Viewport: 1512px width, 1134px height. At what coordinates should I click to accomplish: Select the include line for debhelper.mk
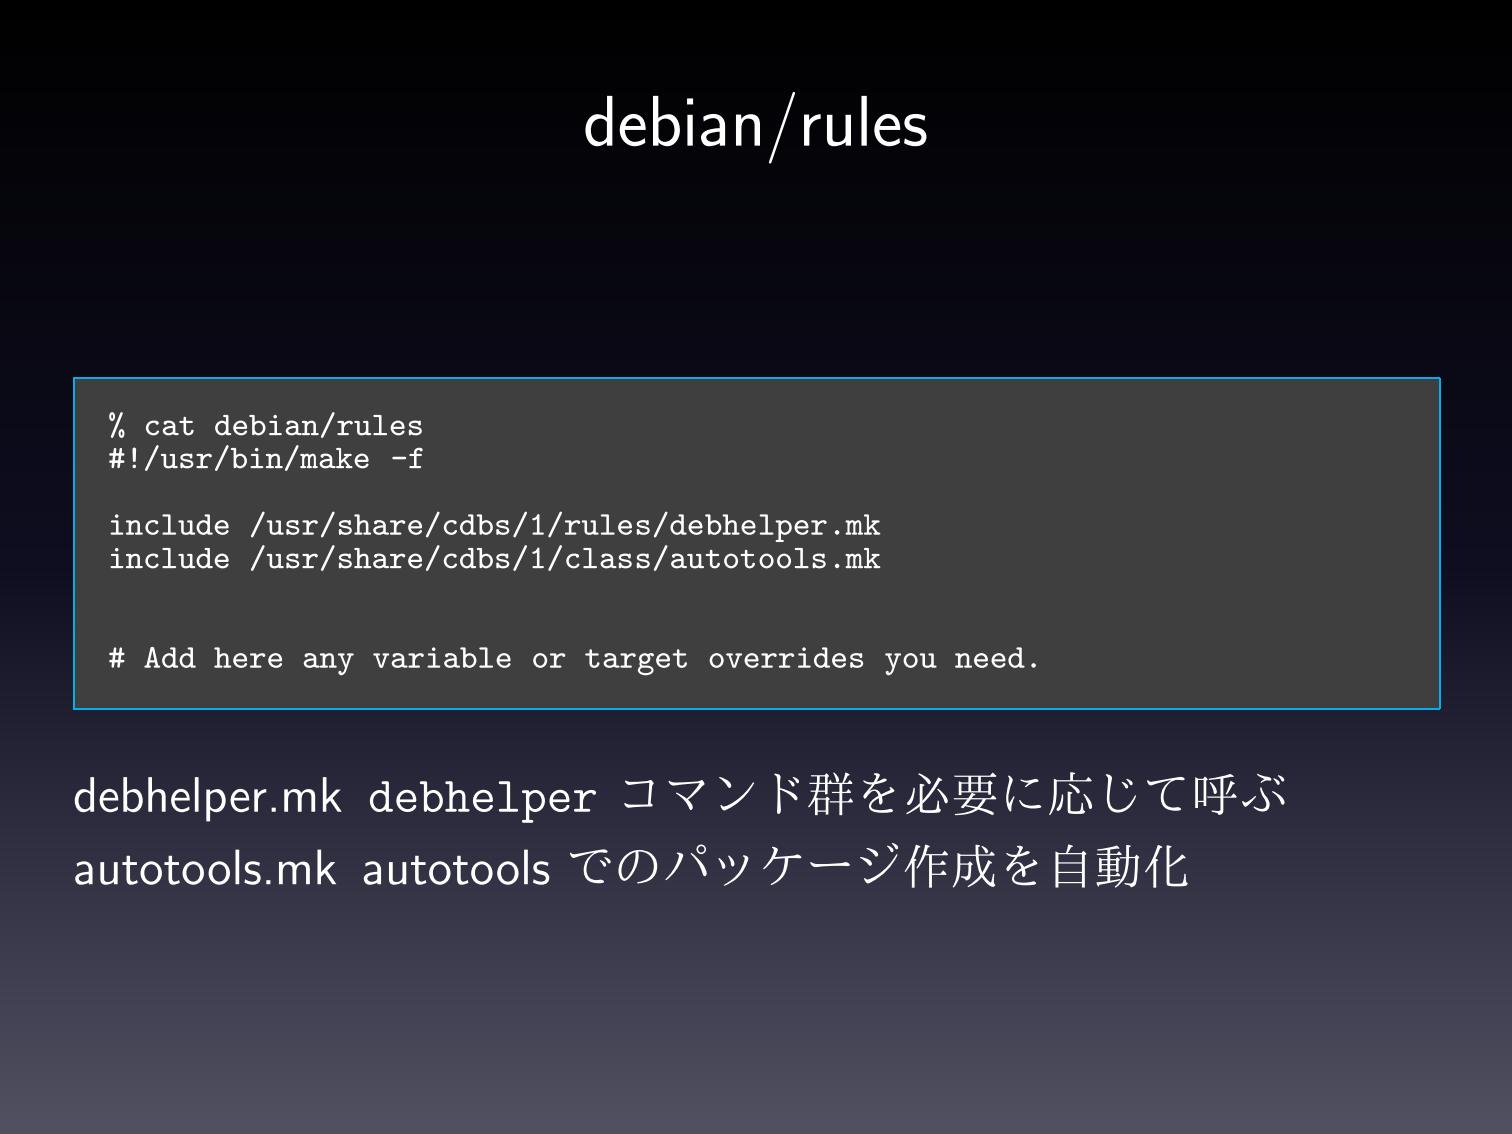pyautogui.click(x=495, y=526)
